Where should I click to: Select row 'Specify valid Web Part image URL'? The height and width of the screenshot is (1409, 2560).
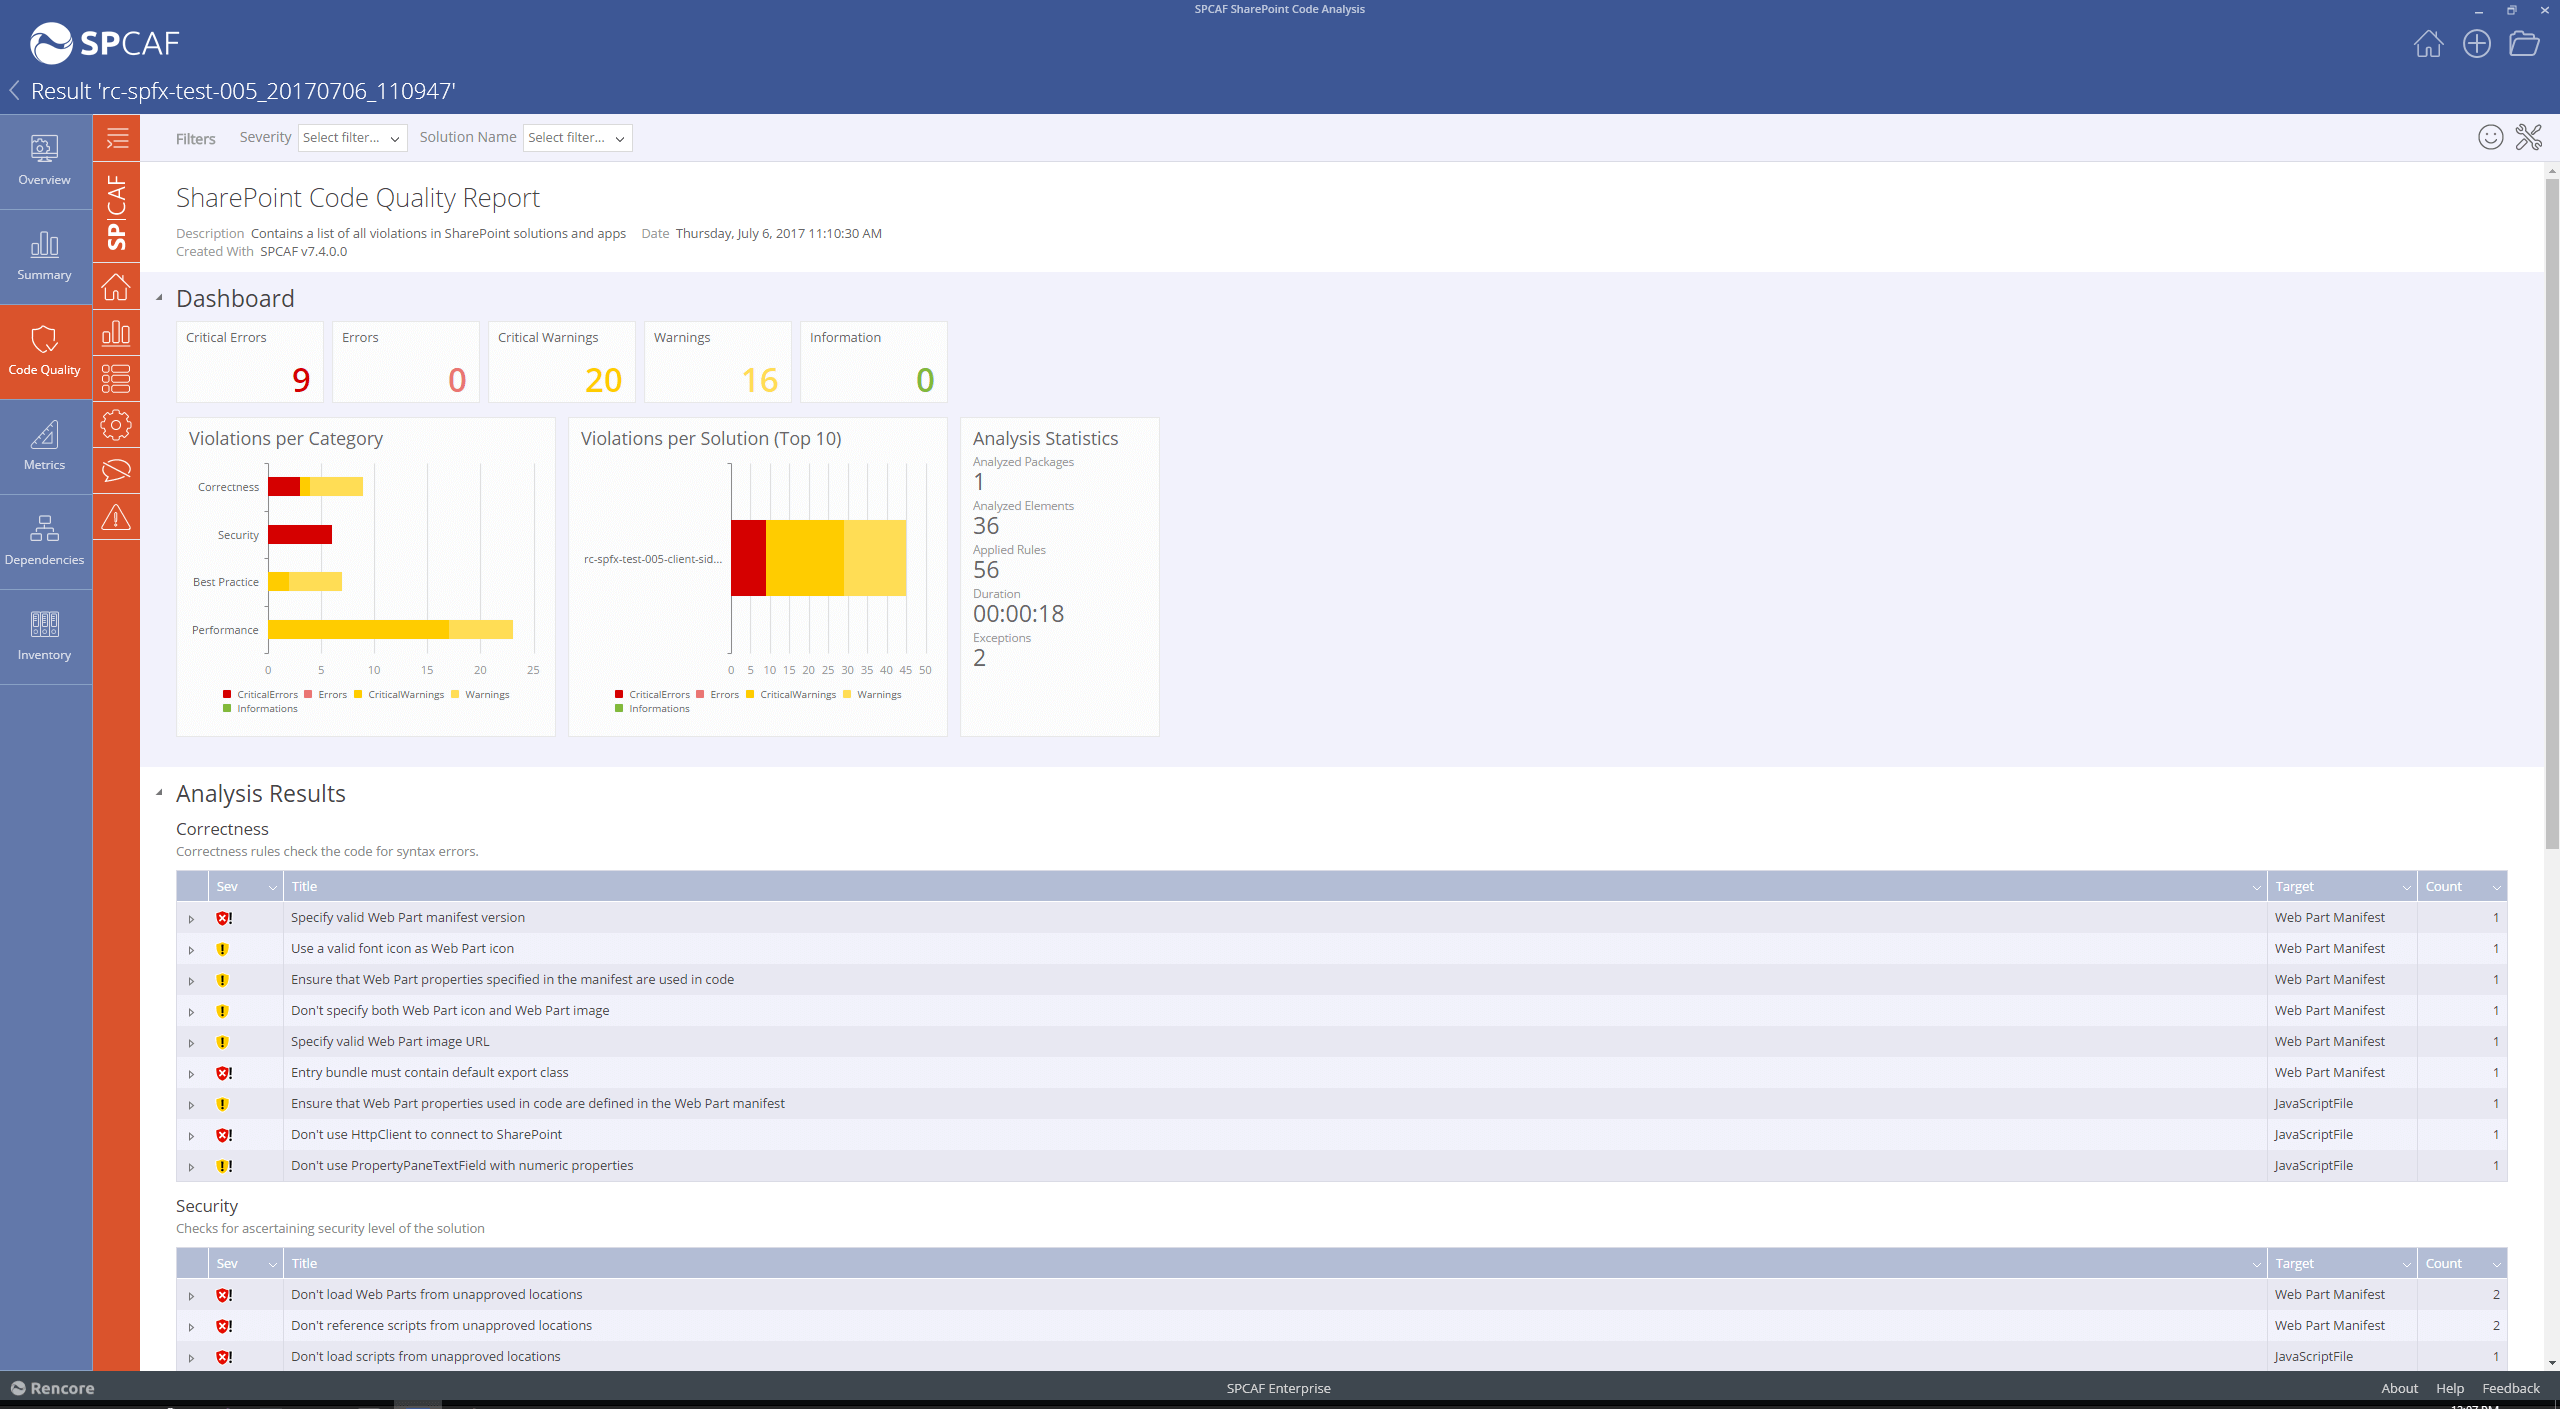click(x=1341, y=1042)
